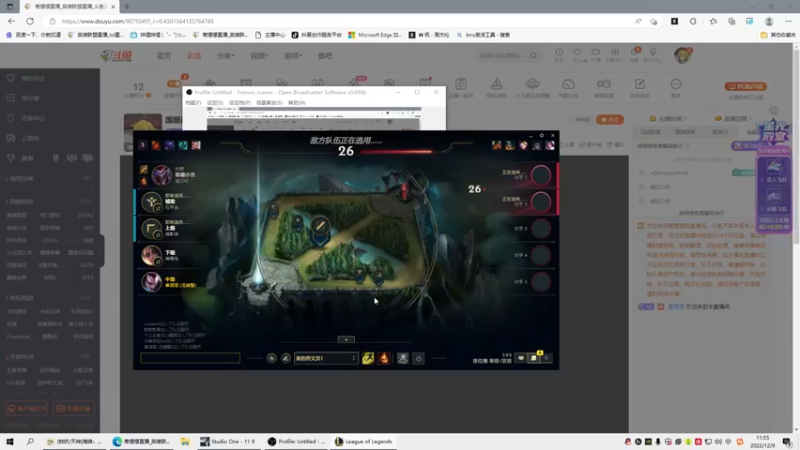Screen dimensions: 800x450
Task: Open the 场景集合(S) menu in OBS window
Action: pyautogui.click(x=269, y=103)
